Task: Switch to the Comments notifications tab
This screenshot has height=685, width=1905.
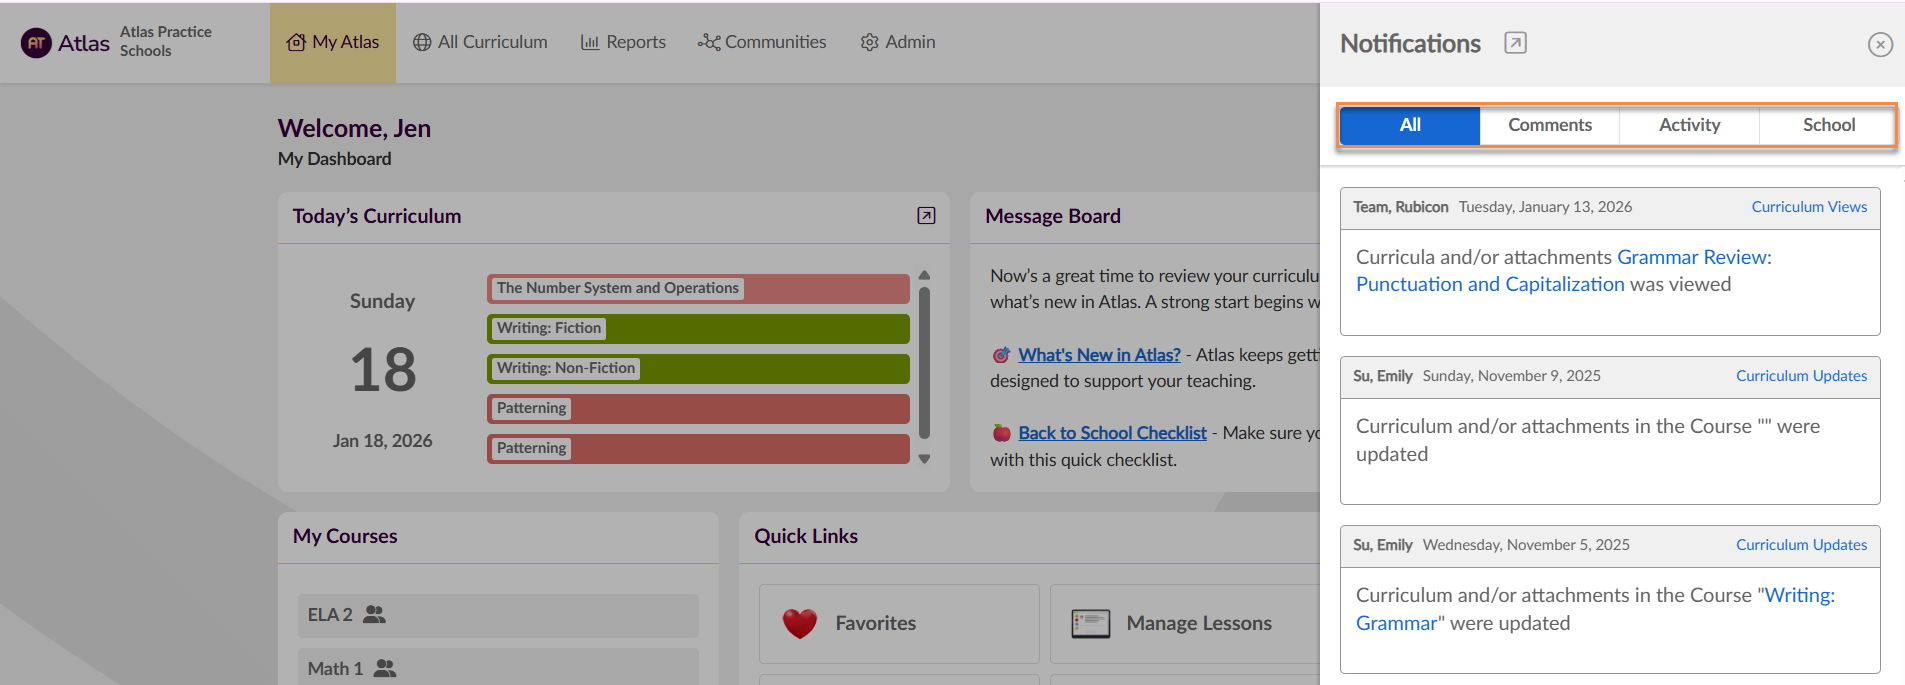Action: click(x=1549, y=126)
